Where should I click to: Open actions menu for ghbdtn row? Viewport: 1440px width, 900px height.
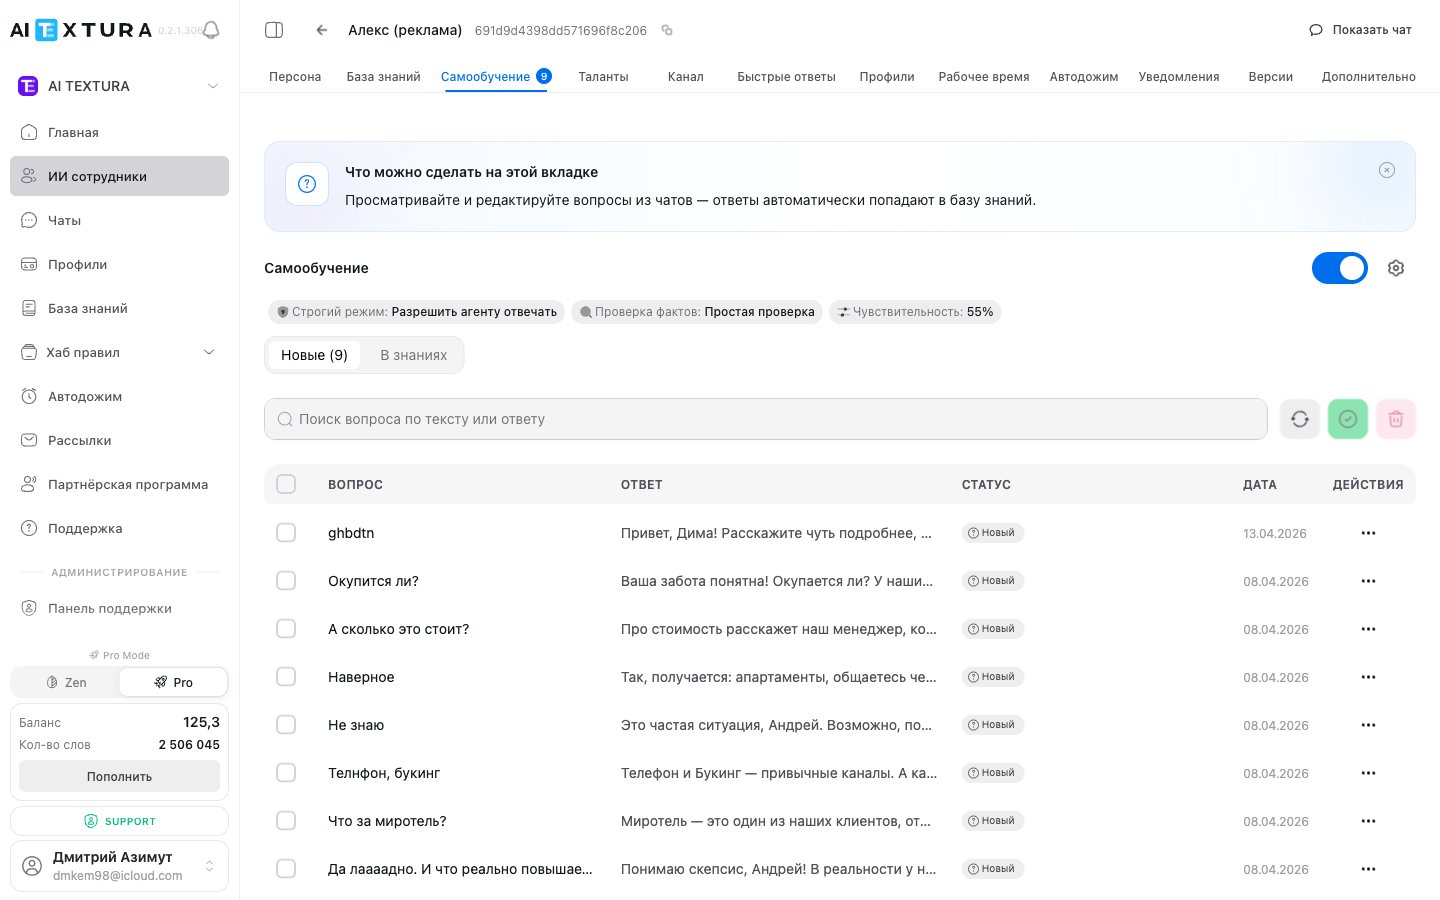tap(1368, 533)
